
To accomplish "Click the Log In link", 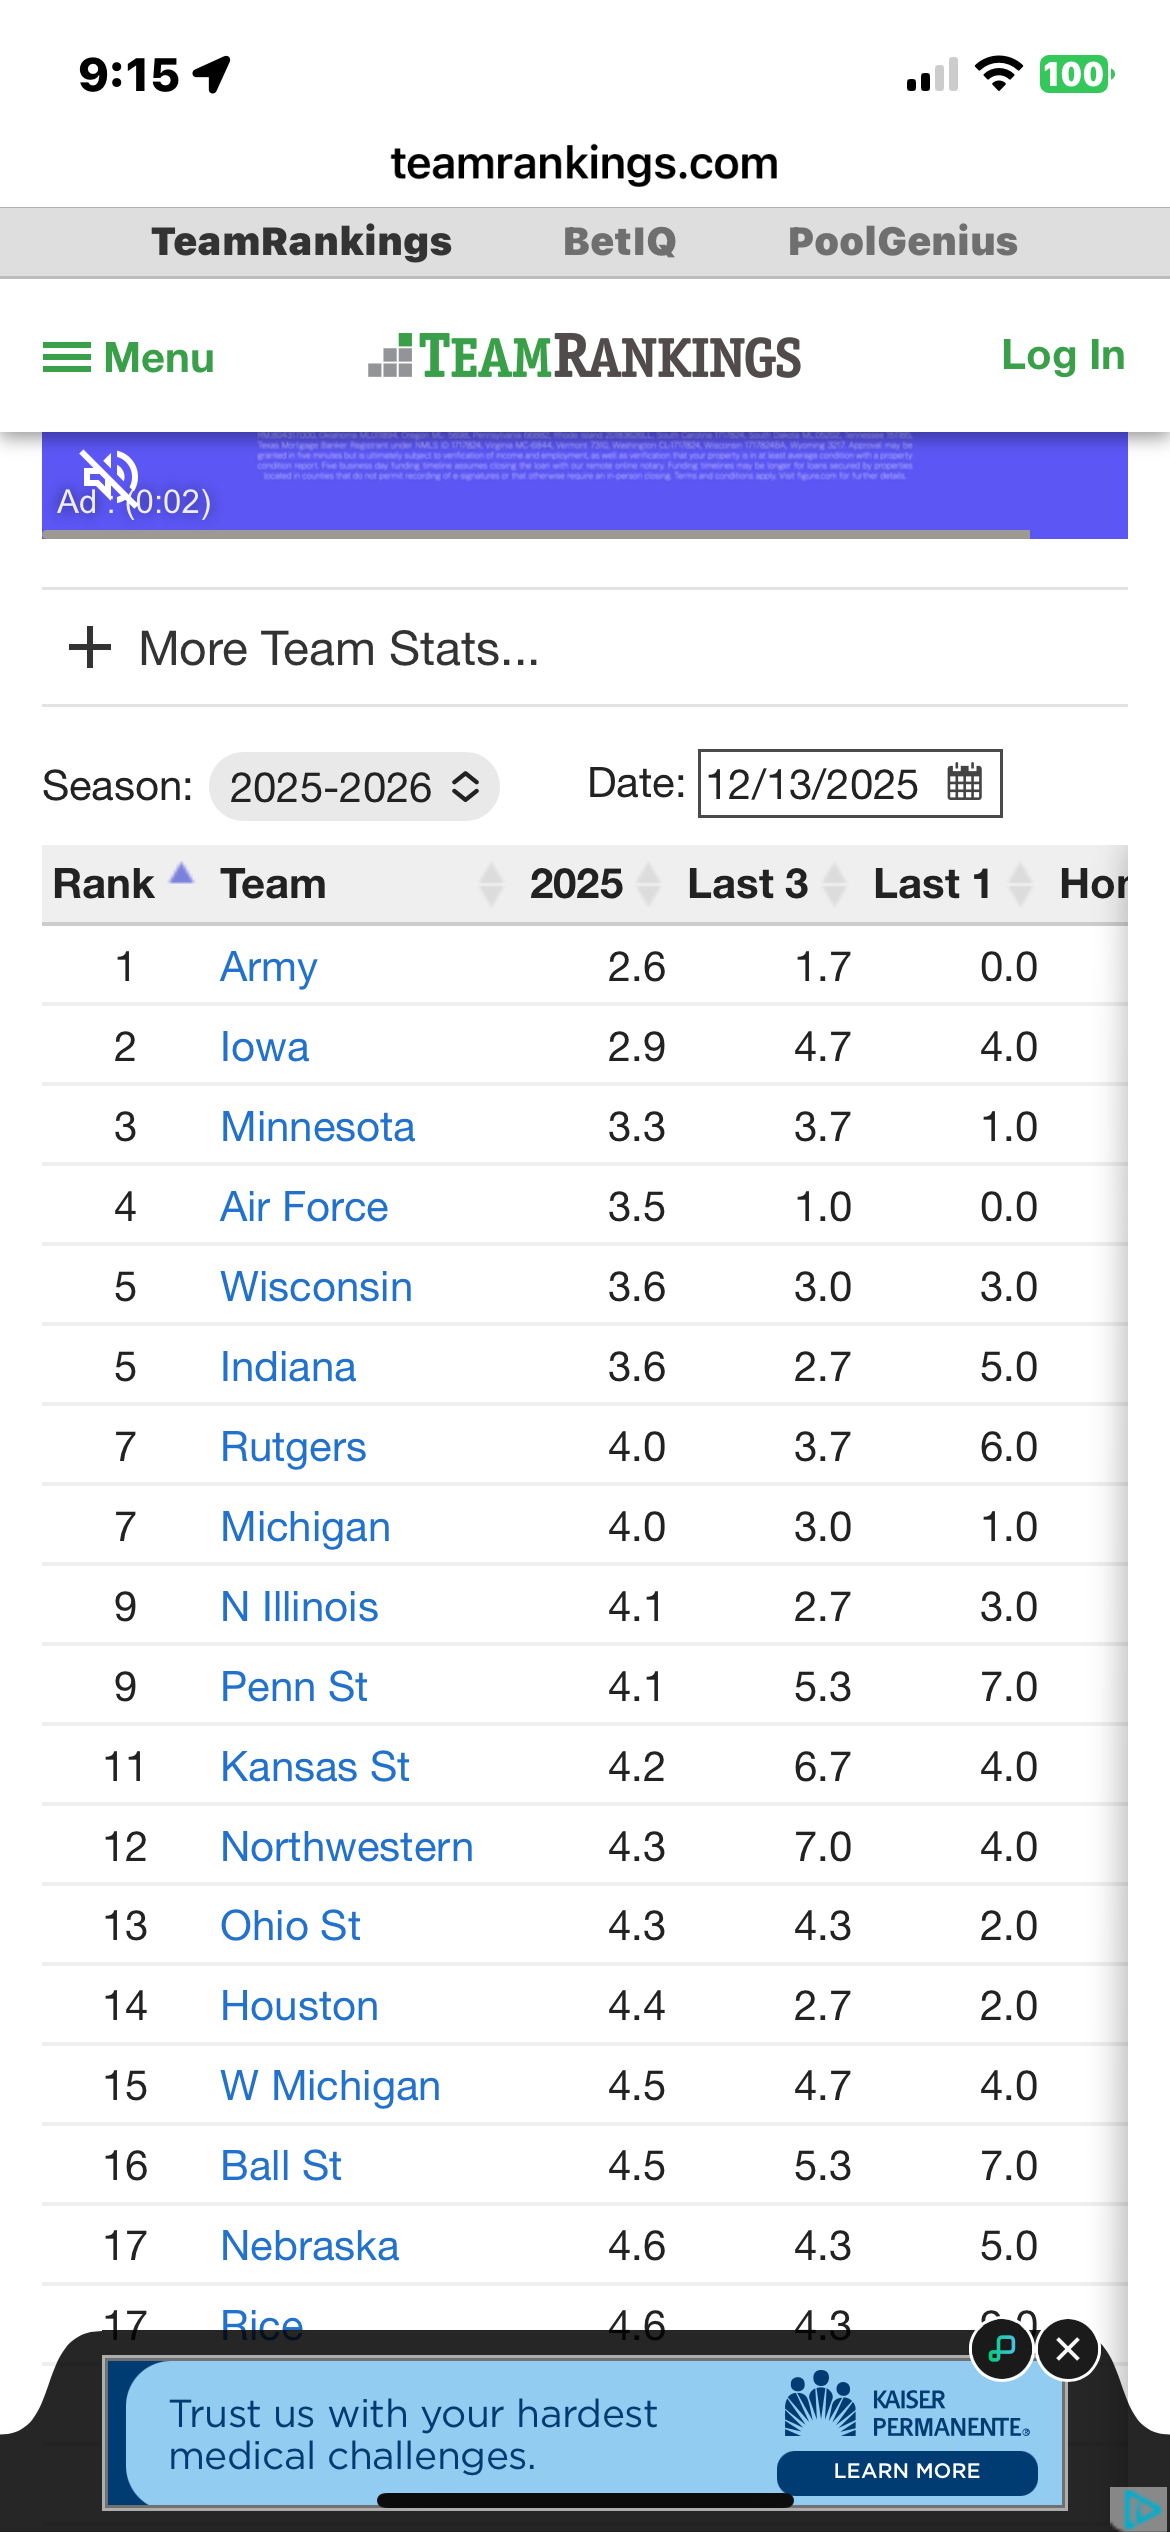I will [1062, 355].
